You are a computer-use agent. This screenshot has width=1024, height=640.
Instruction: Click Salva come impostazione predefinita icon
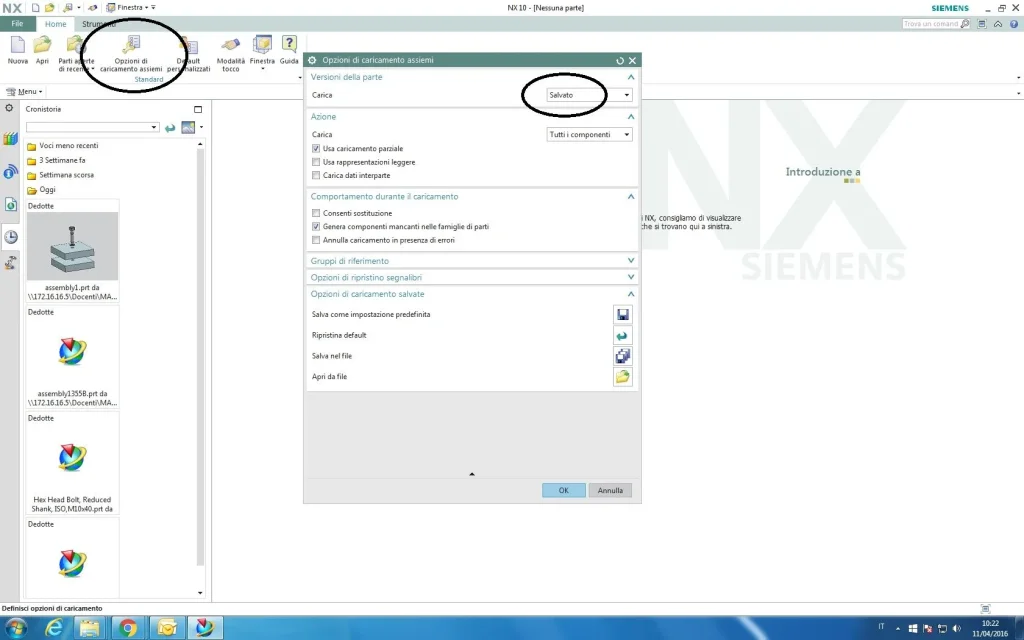(622, 314)
